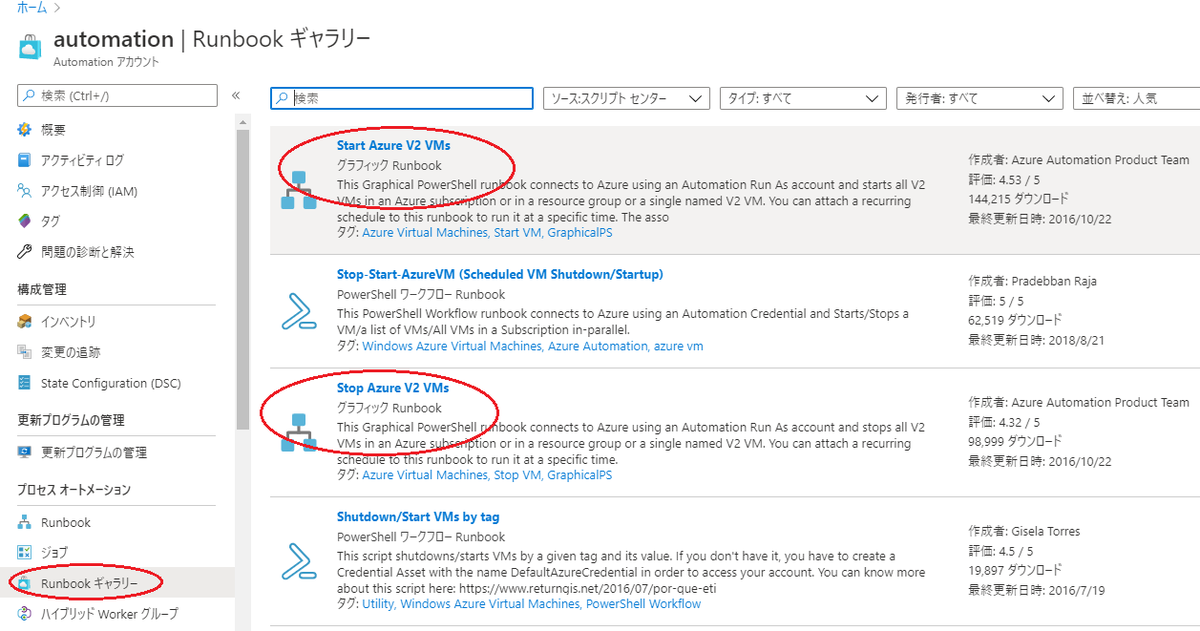Click the インベントリ icon
1200x631 pixels.
point(25,322)
